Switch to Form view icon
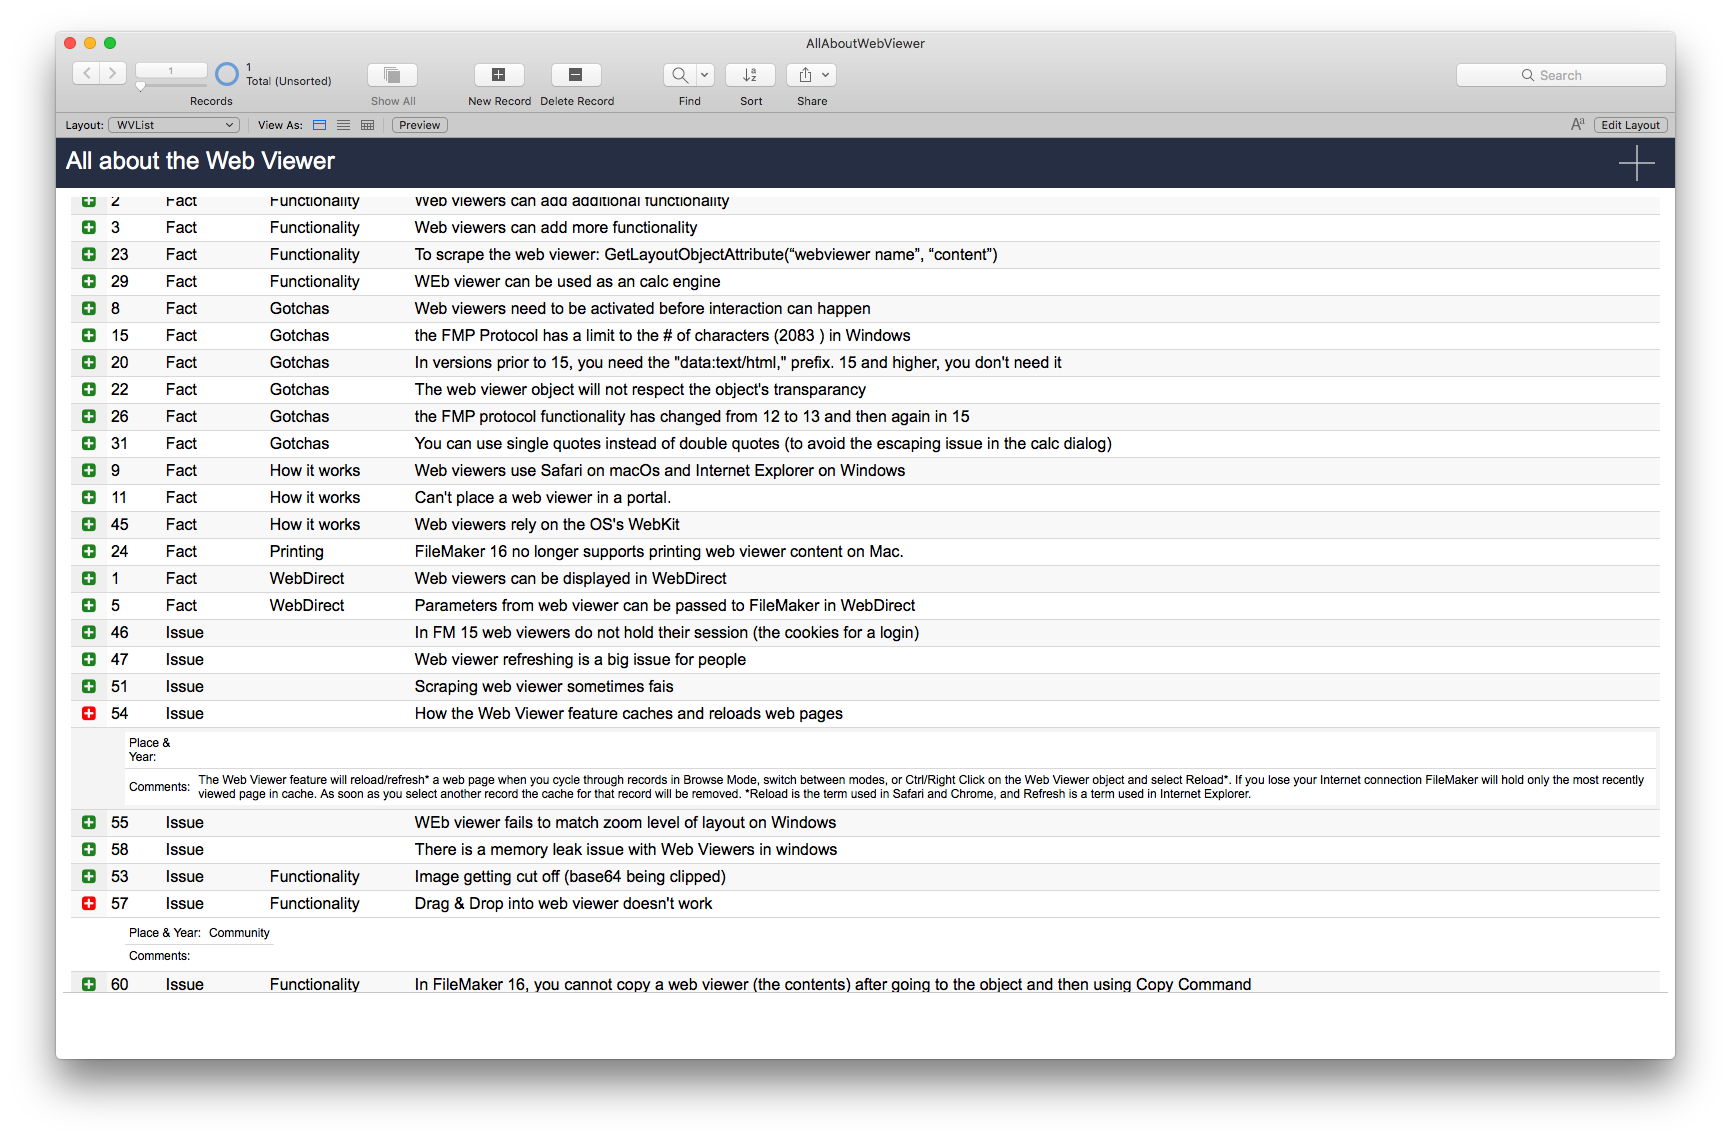This screenshot has height=1139, width=1731. (x=320, y=125)
